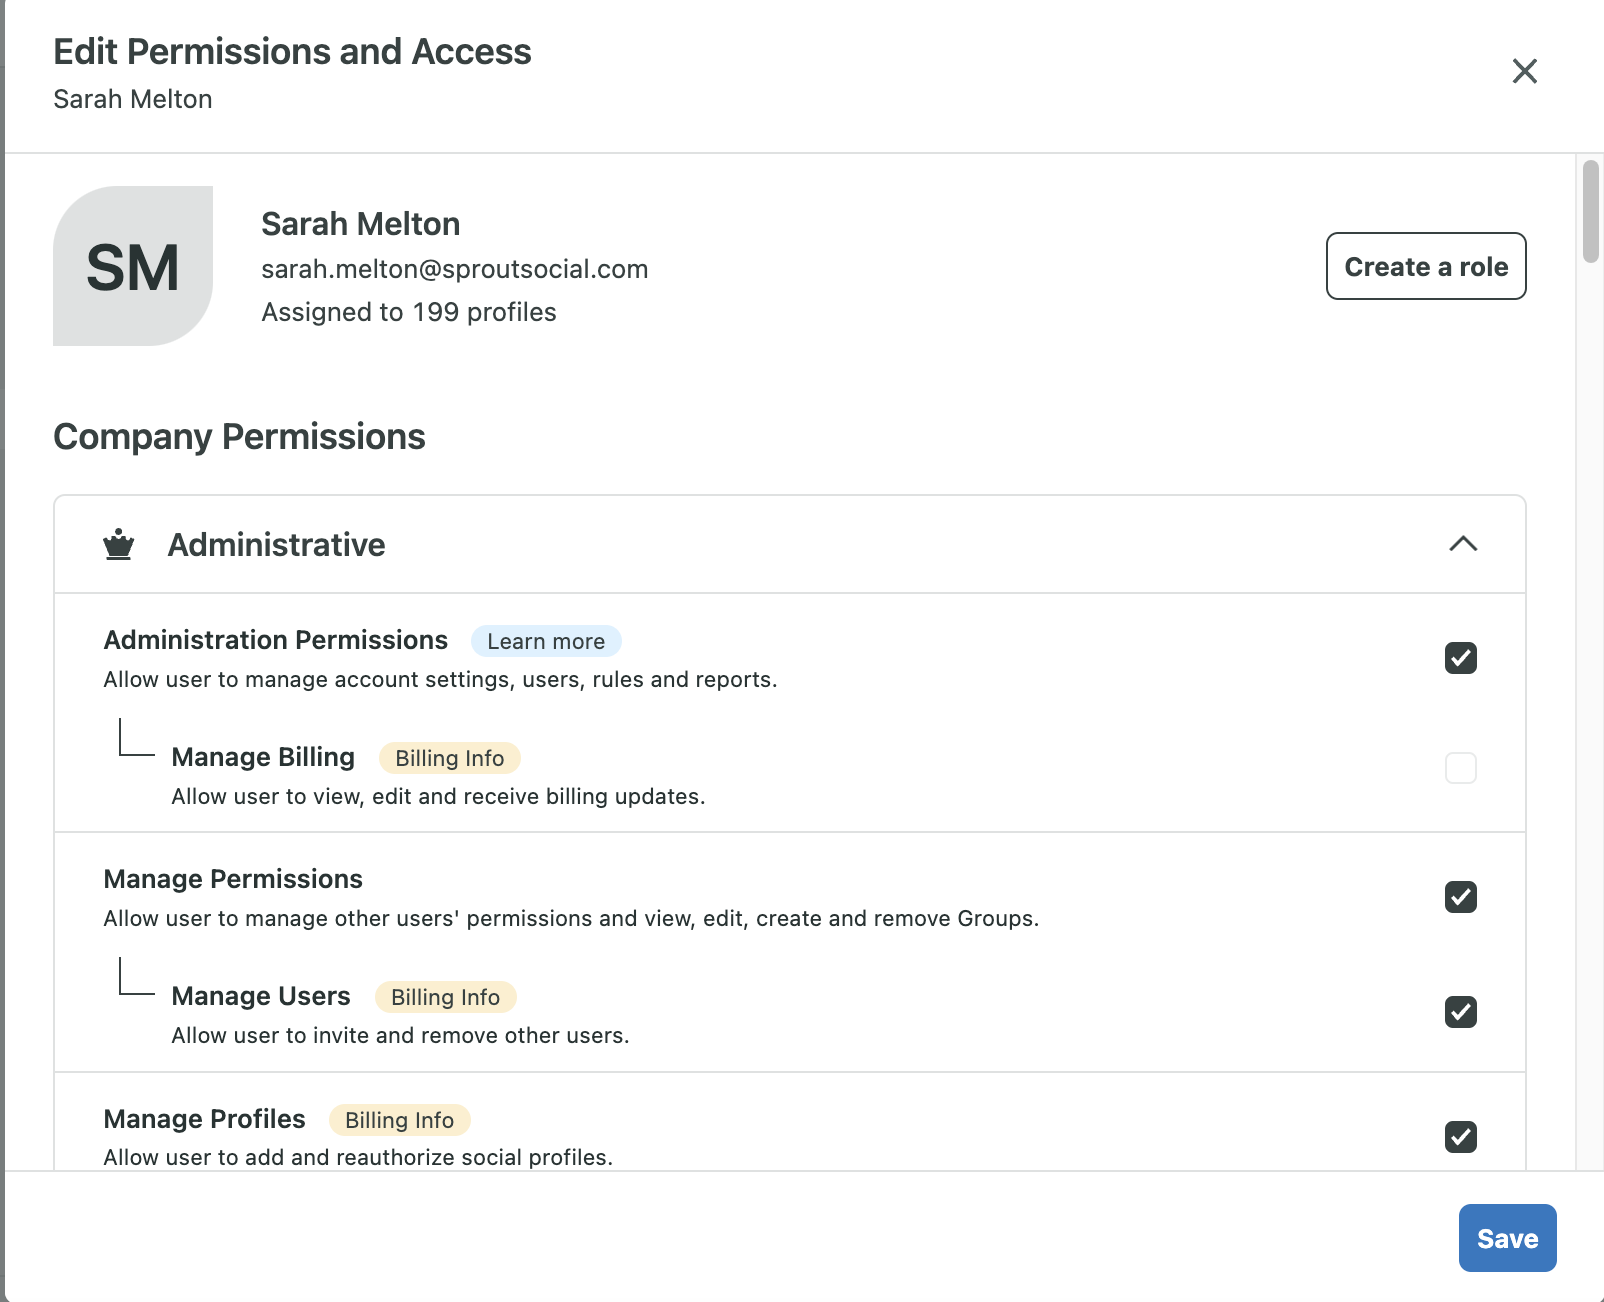The height and width of the screenshot is (1302, 1604).
Task: Click the Administrative section header title
Action: point(276,545)
